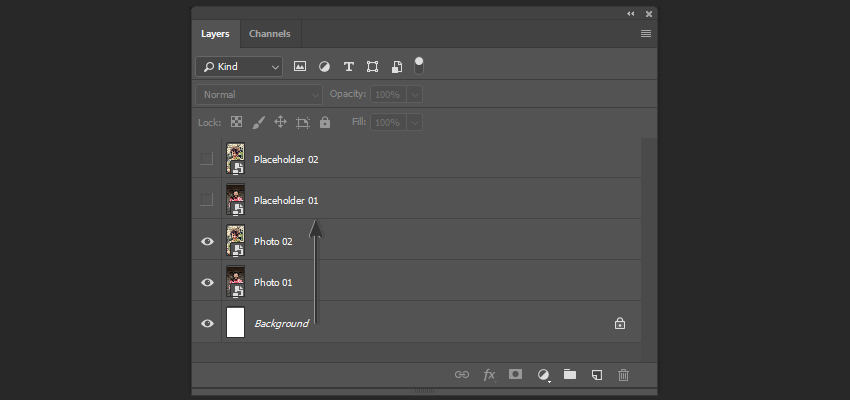Create a new group folder icon
Screen dimensions: 850x400
[x=570, y=374]
